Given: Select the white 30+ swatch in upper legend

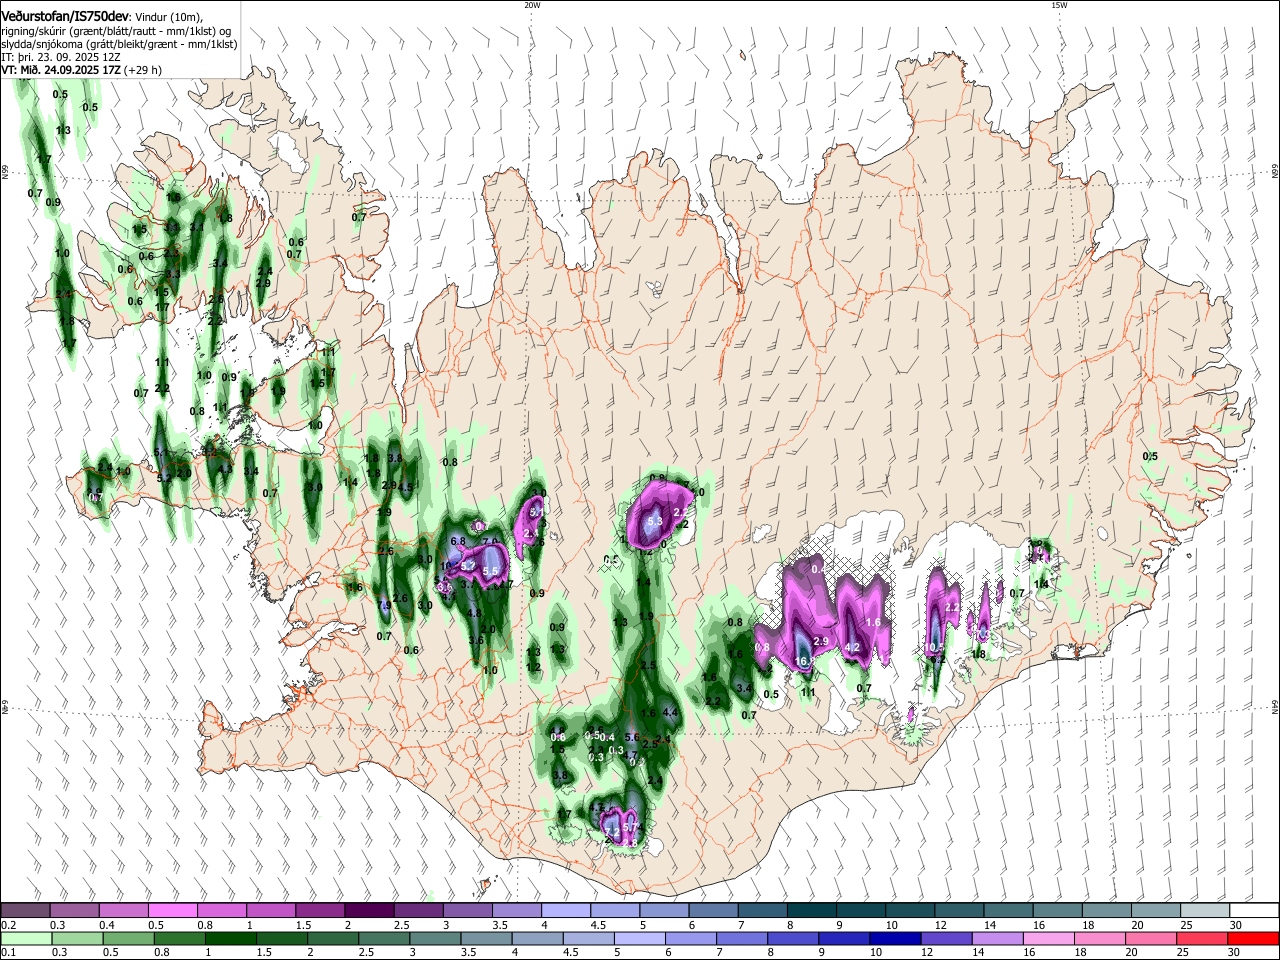Looking at the screenshot, I should [x=1253, y=910].
